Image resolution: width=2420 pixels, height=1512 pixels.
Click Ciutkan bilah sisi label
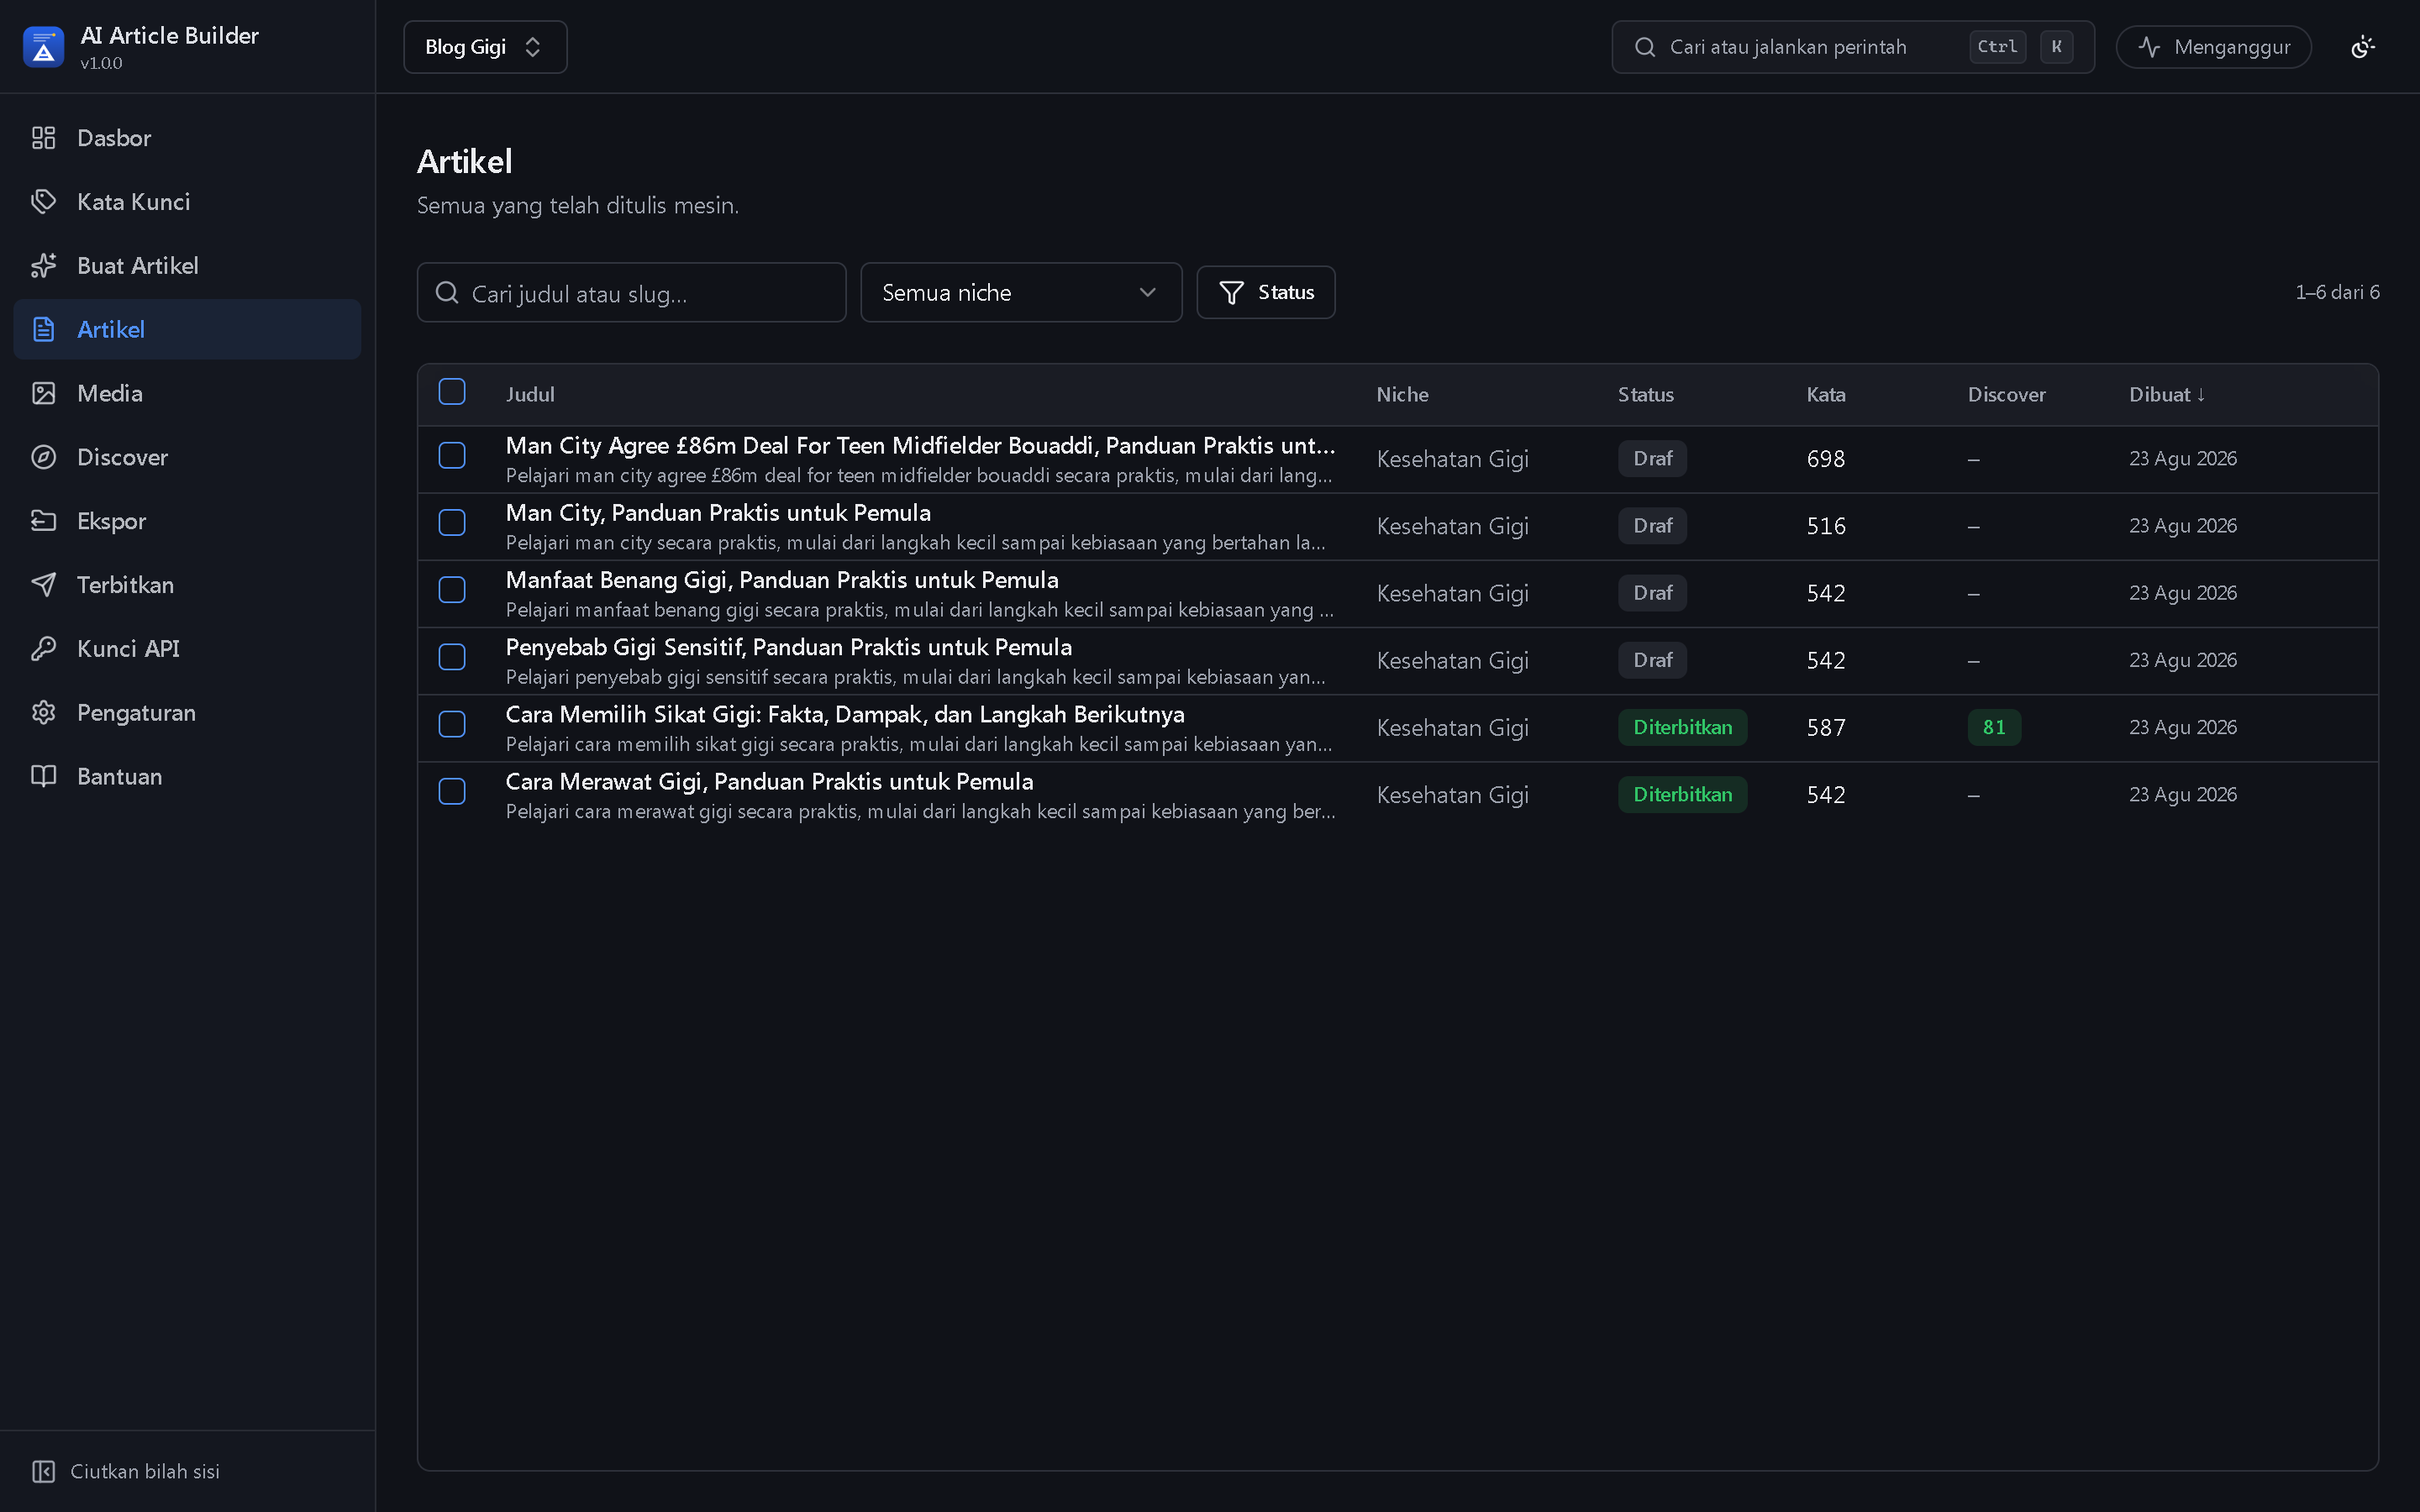pos(145,1471)
